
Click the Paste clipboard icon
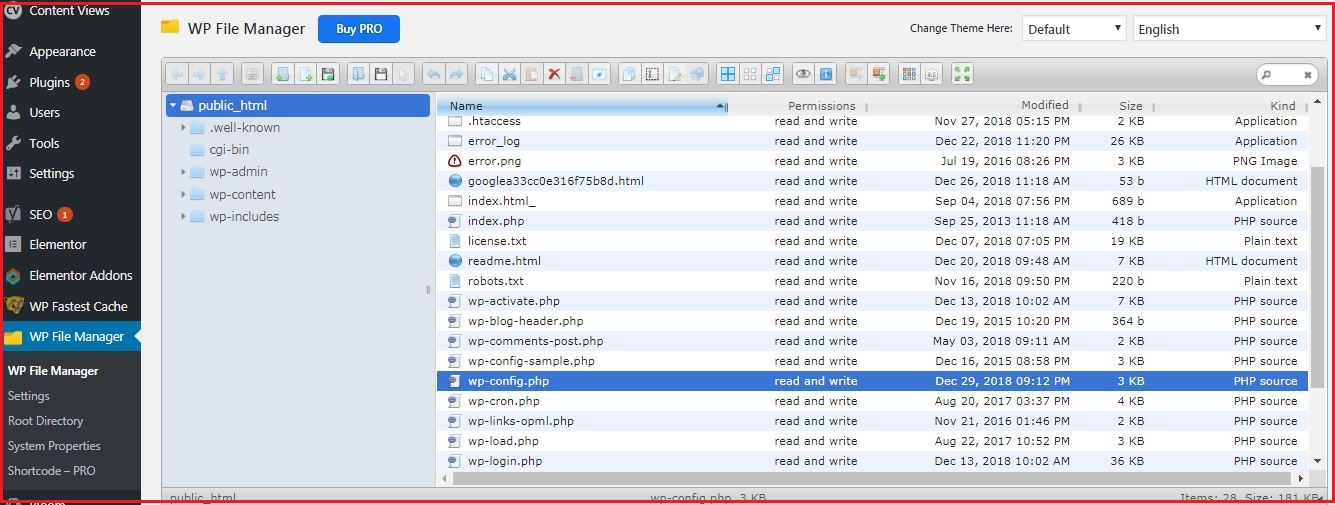[532, 74]
